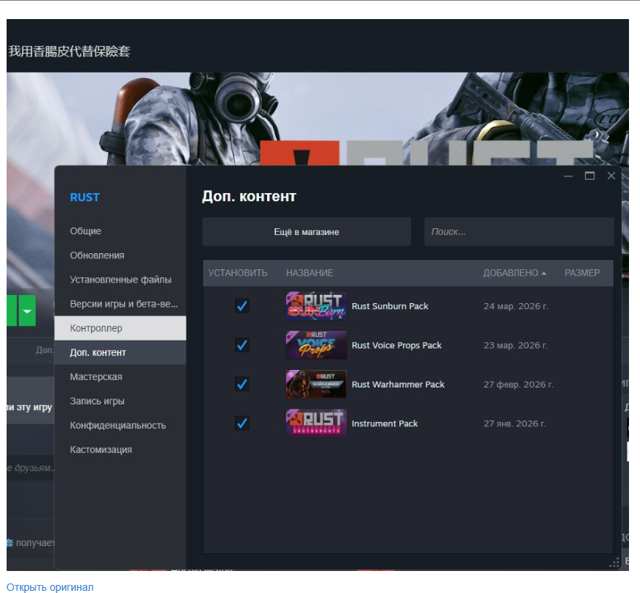Open Rust Sunburn Pack thumbnail

(x=316, y=306)
